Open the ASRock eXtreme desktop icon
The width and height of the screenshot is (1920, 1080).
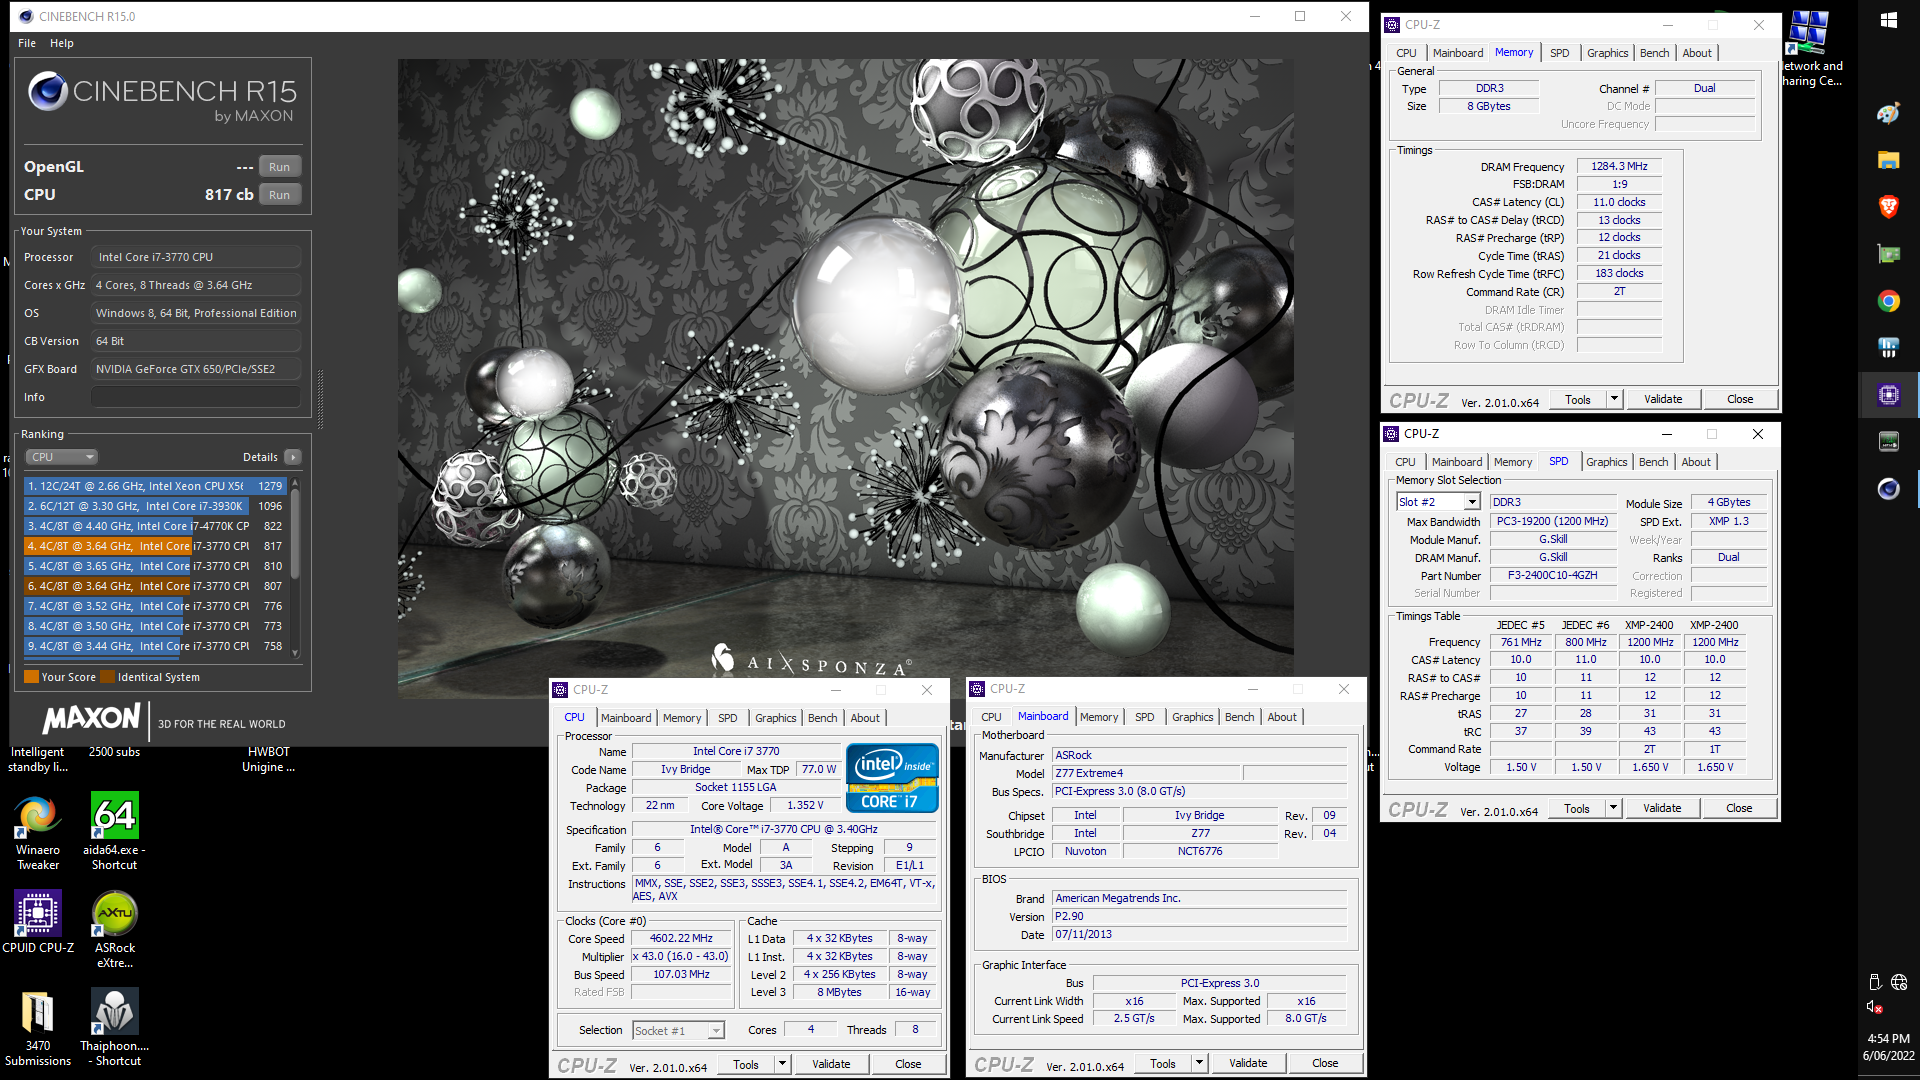114,929
